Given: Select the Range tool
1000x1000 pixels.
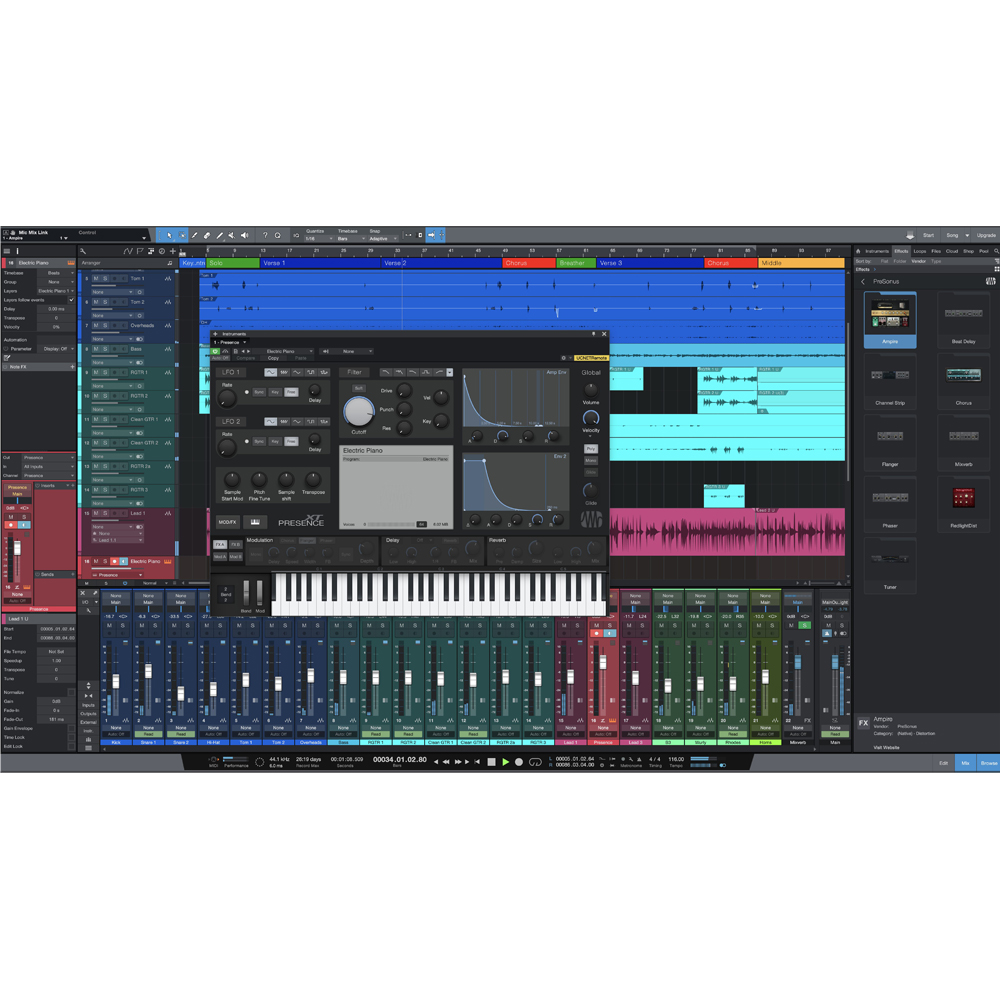Looking at the screenshot, I should coord(182,235).
